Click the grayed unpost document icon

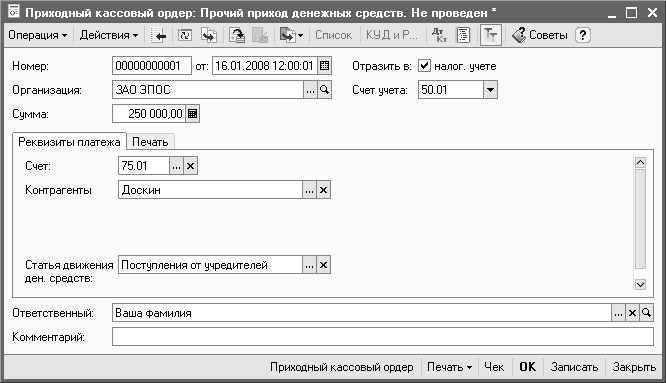[x=260, y=35]
